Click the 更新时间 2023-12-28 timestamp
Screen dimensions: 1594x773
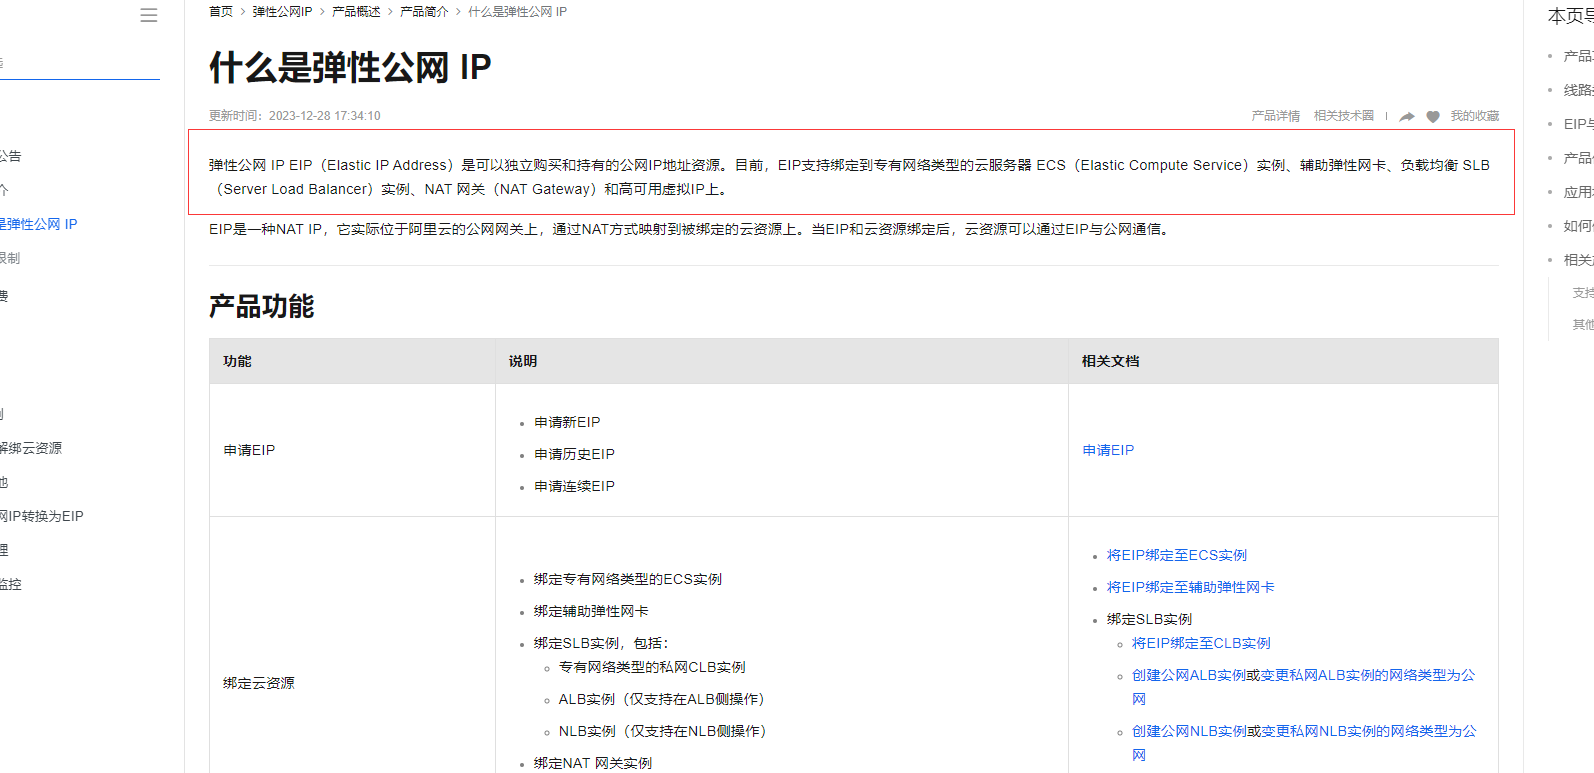click(x=295, y=116)
